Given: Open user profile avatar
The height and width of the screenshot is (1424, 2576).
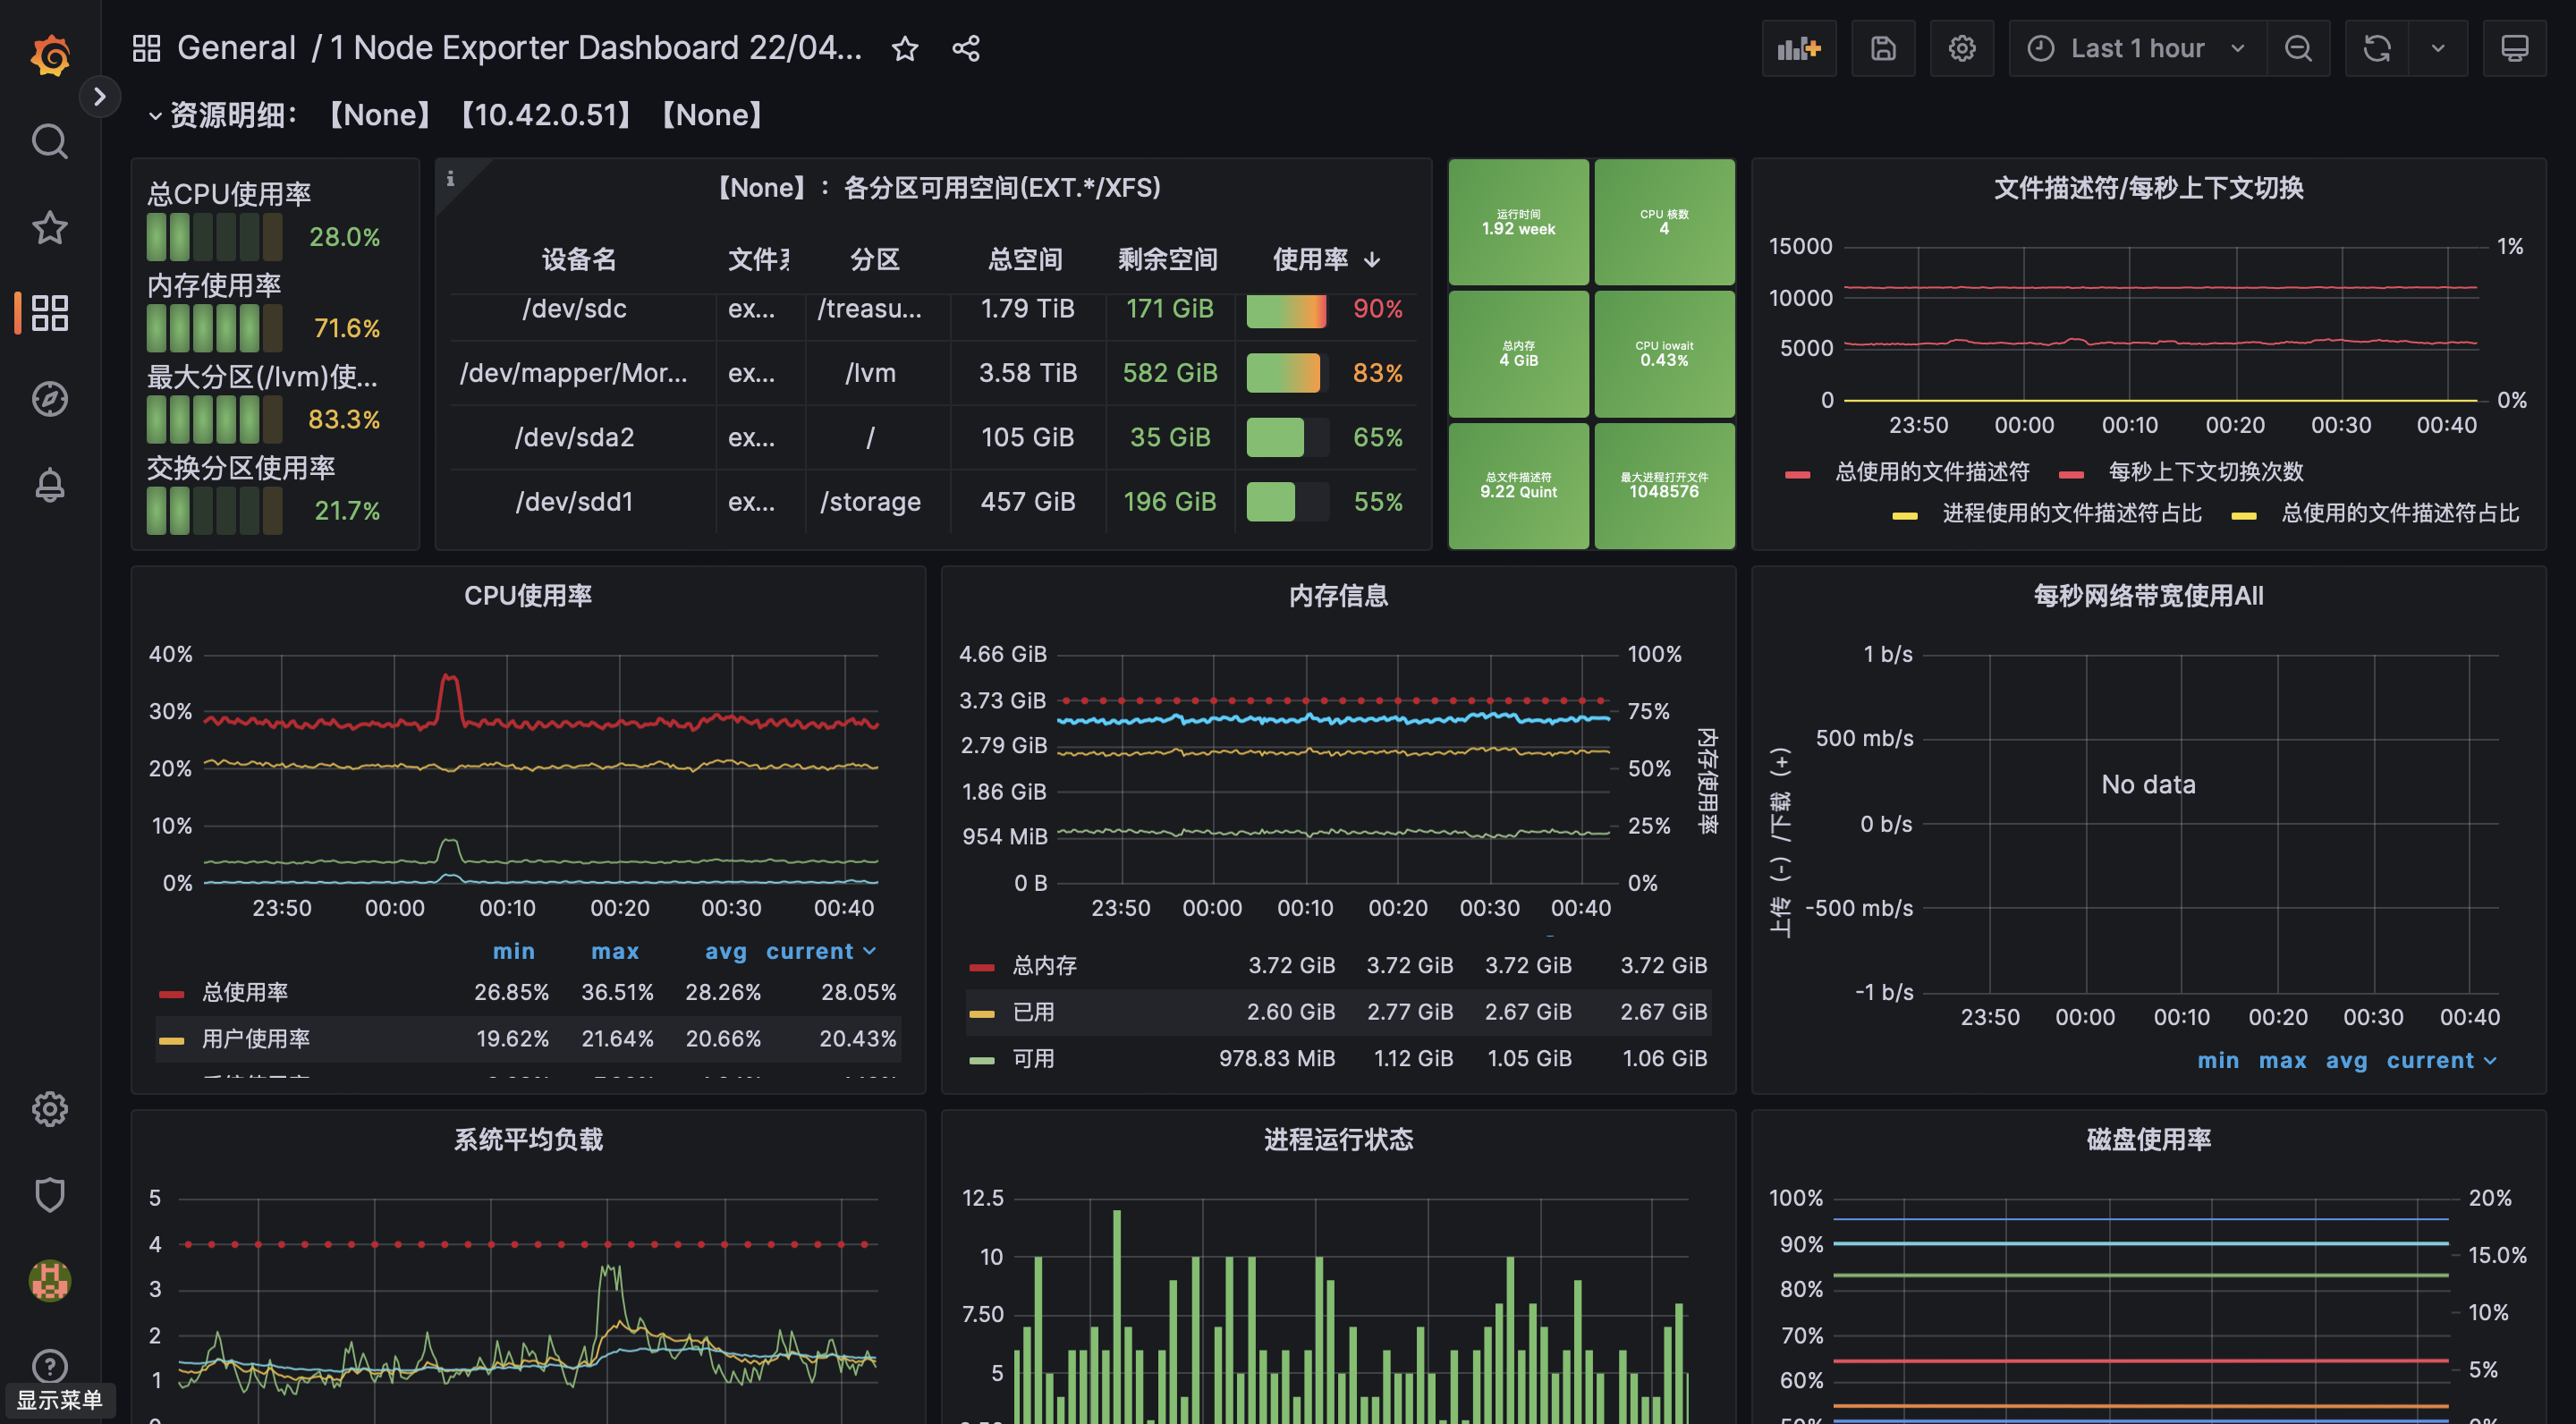Looking at the screenshot, I should [x=50, y=1280].
